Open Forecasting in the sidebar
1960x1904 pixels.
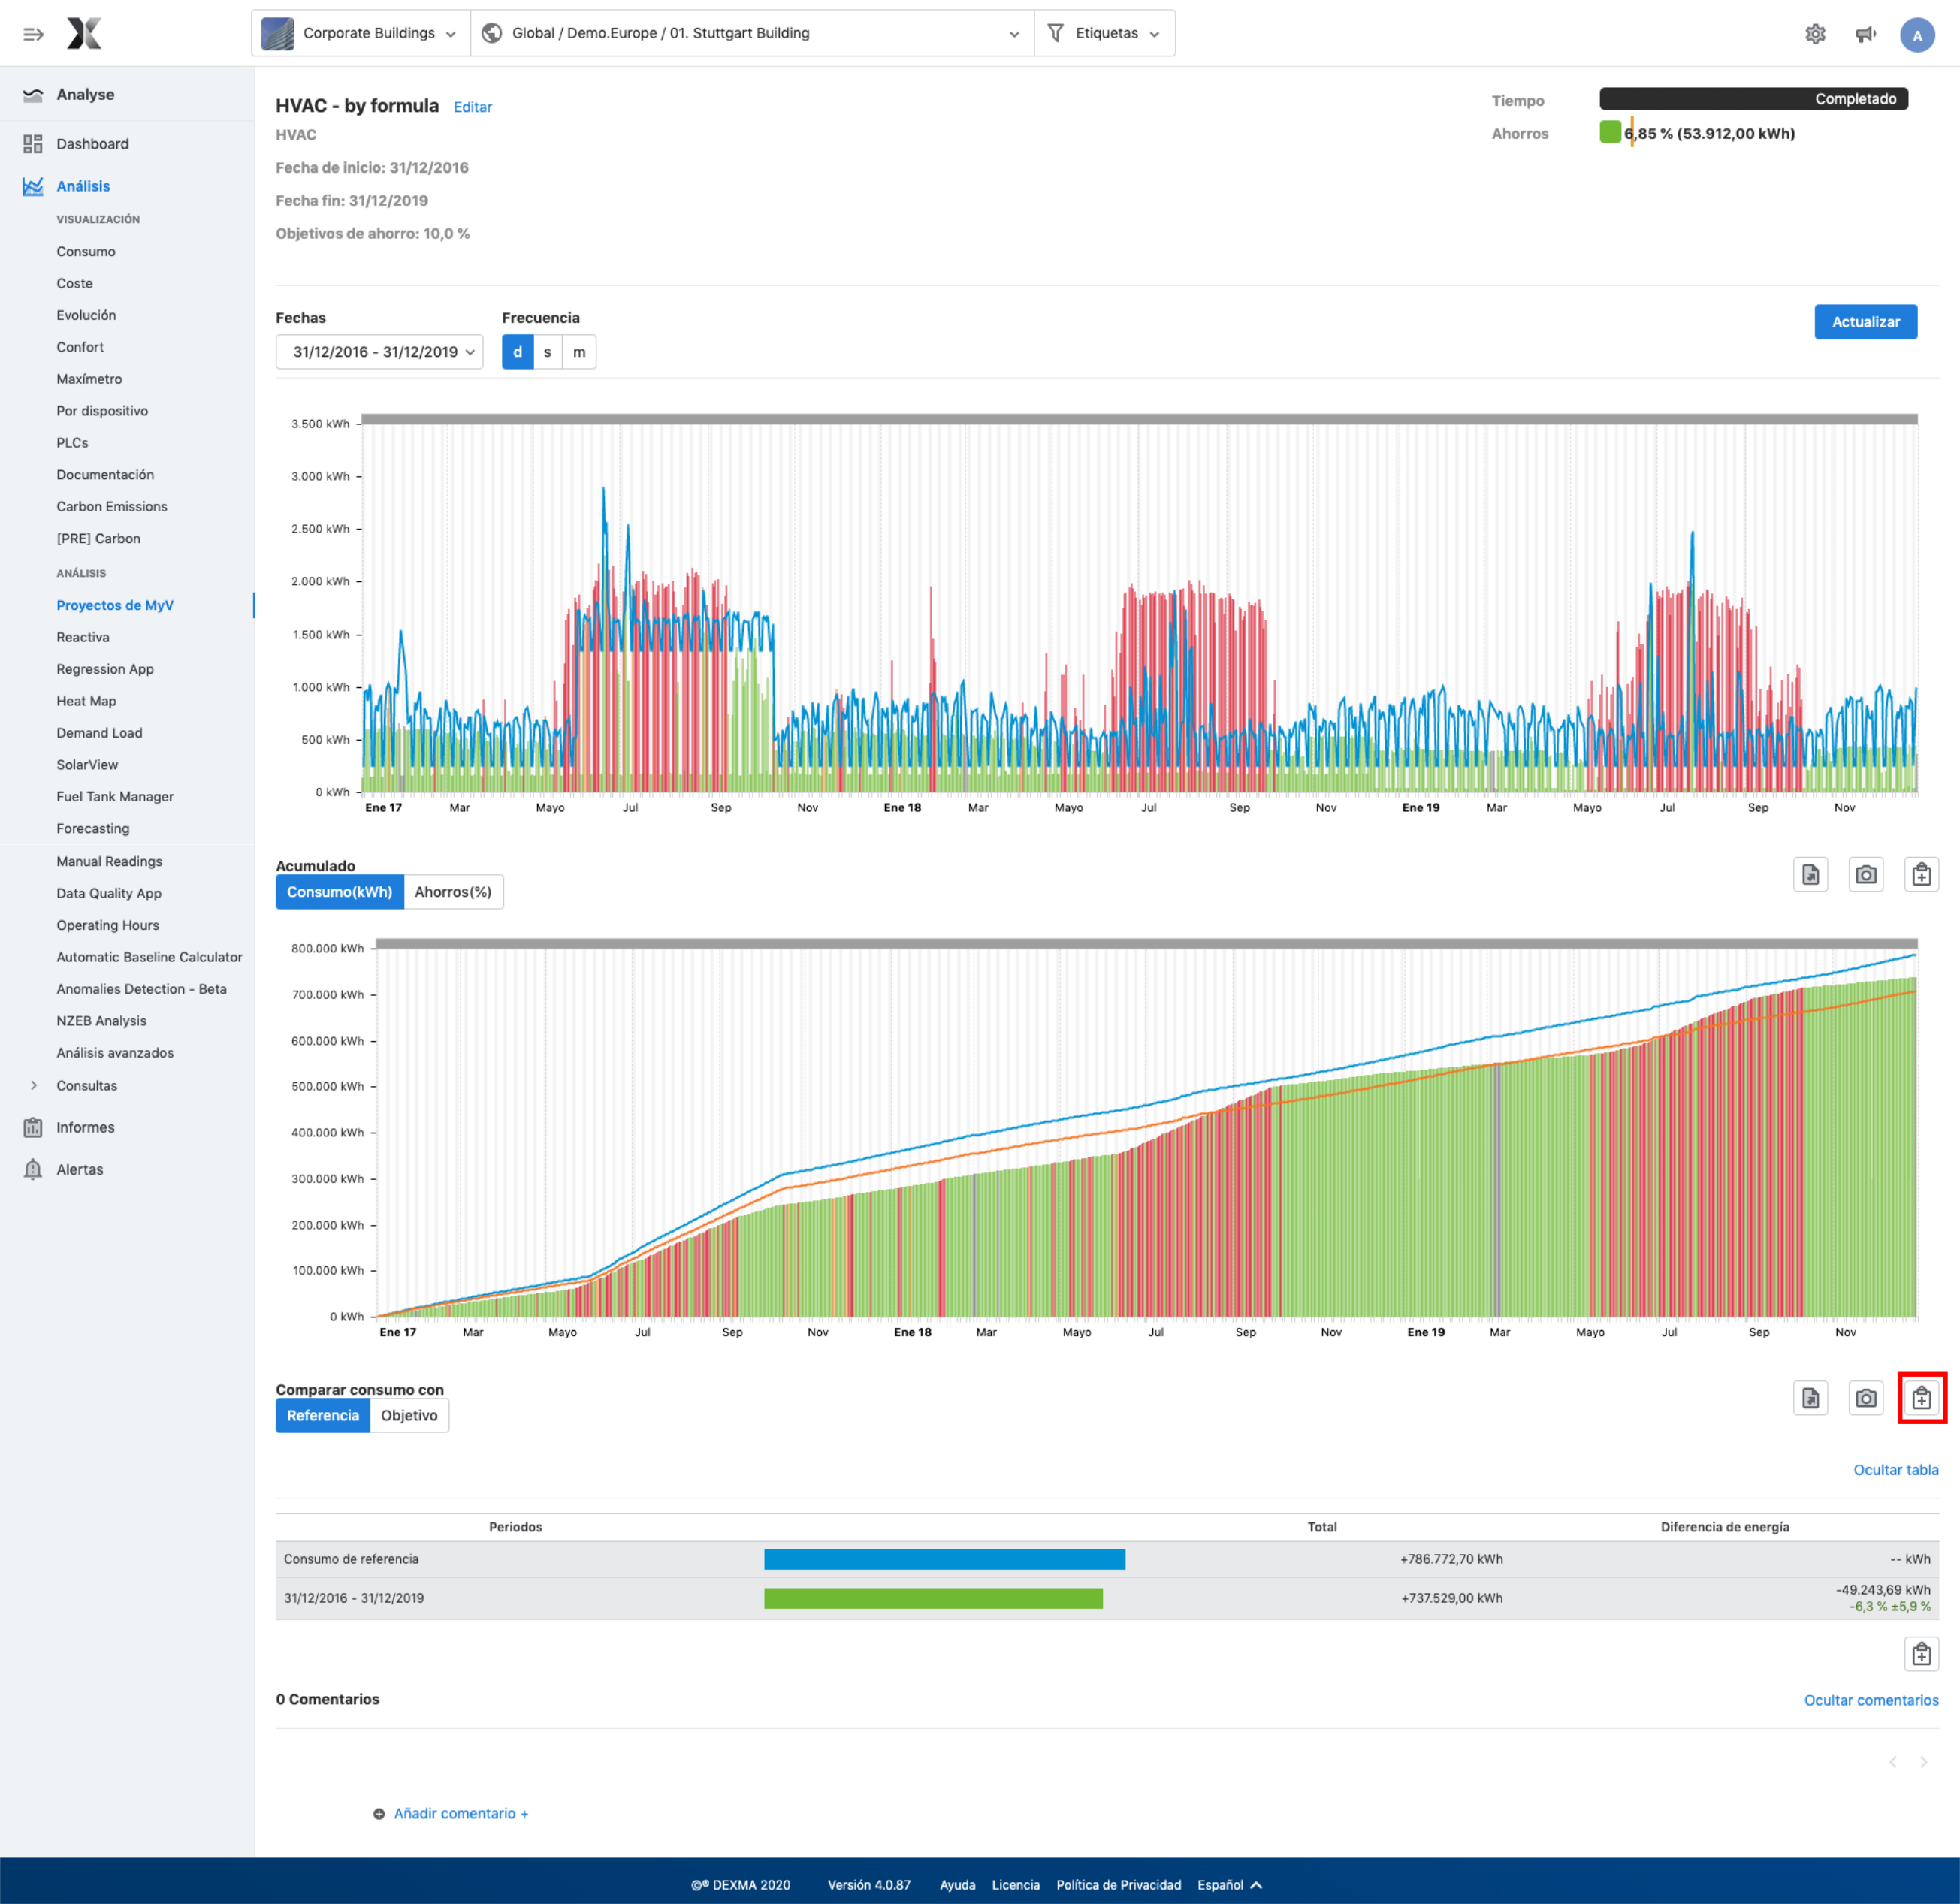[93, 829]
